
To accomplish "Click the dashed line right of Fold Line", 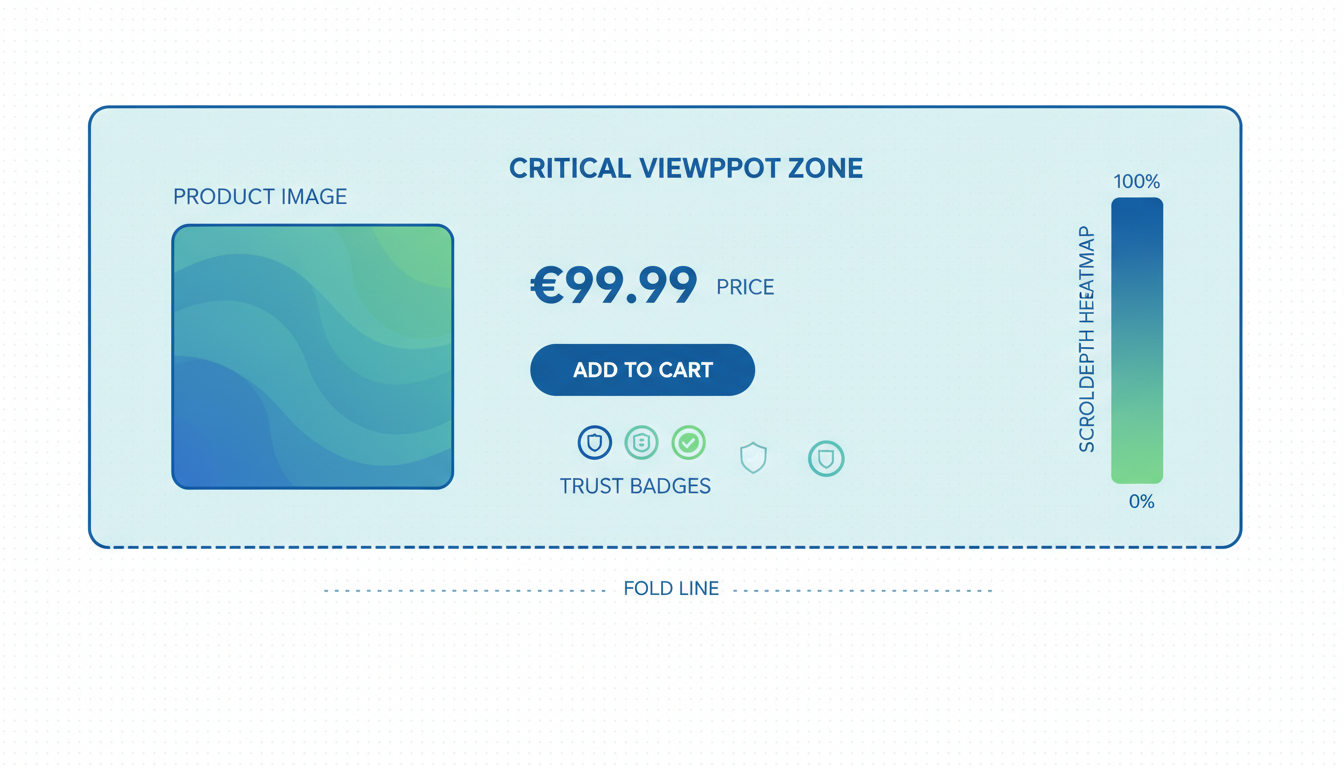I will 862,590.
